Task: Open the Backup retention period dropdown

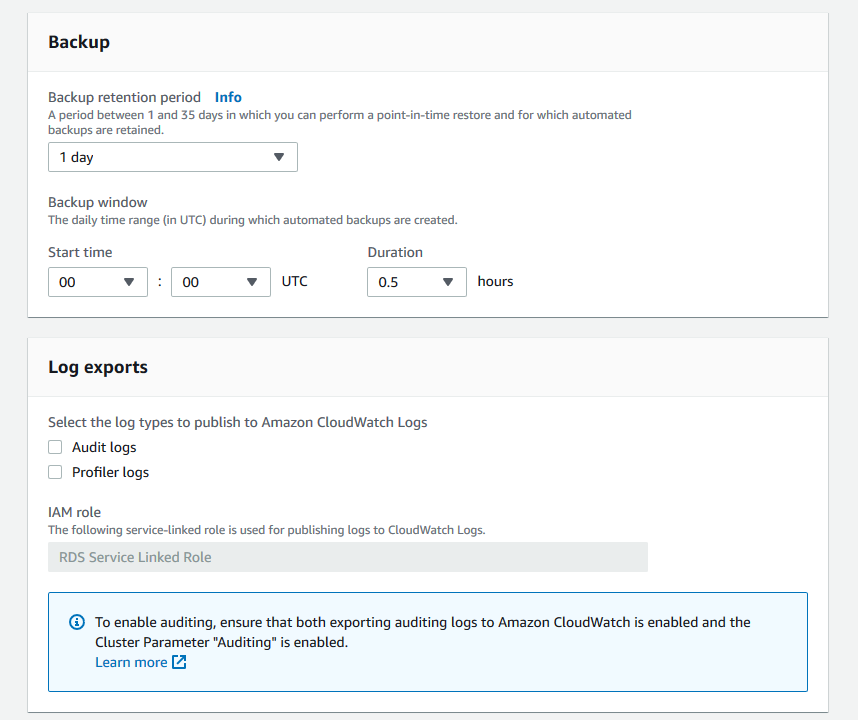Action: [172, 157]
